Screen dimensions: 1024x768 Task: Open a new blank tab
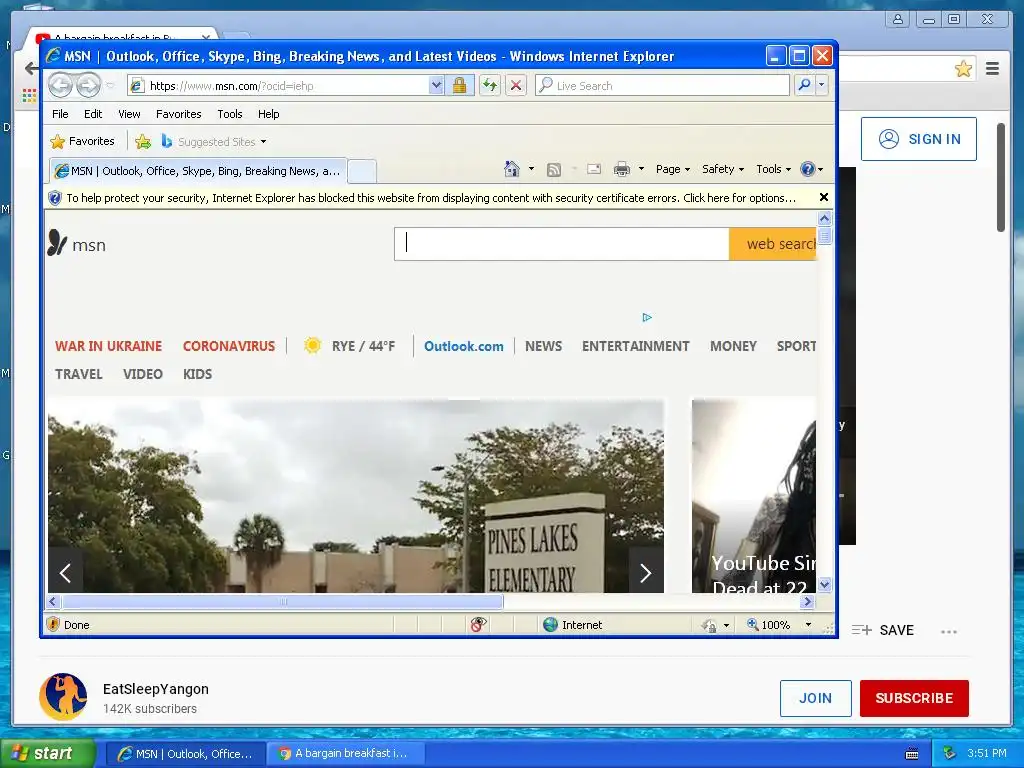(x=362, y=171)
